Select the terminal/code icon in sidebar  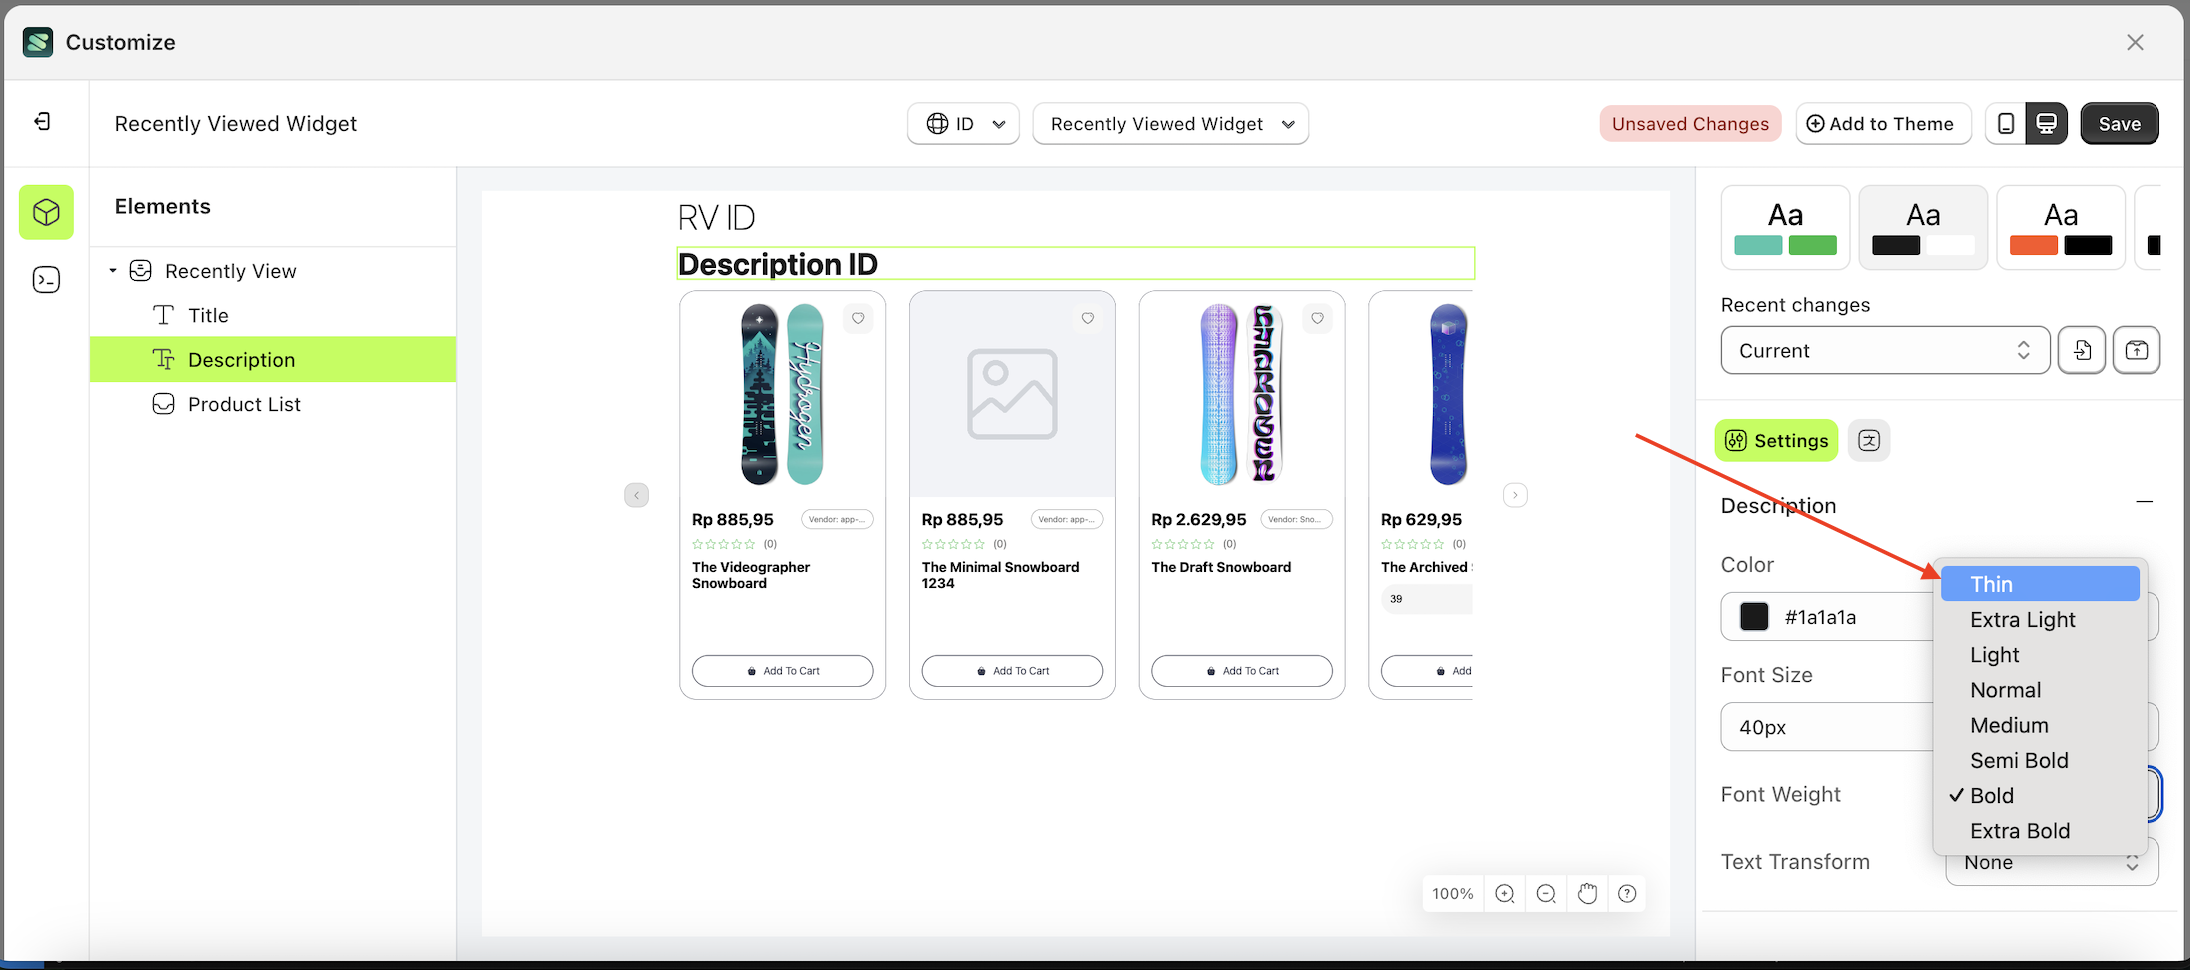point(46,280)
